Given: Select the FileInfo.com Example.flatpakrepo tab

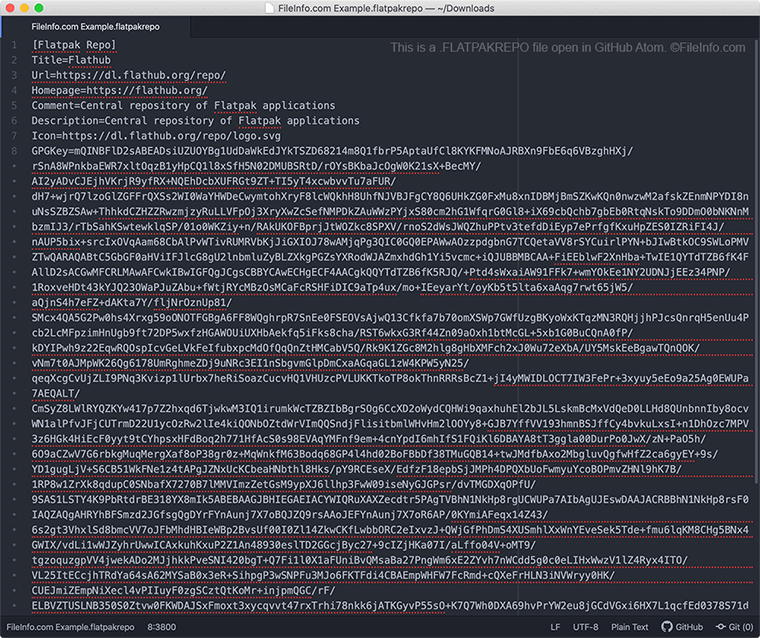Looking at the screenshot, I should coord(96,28).
